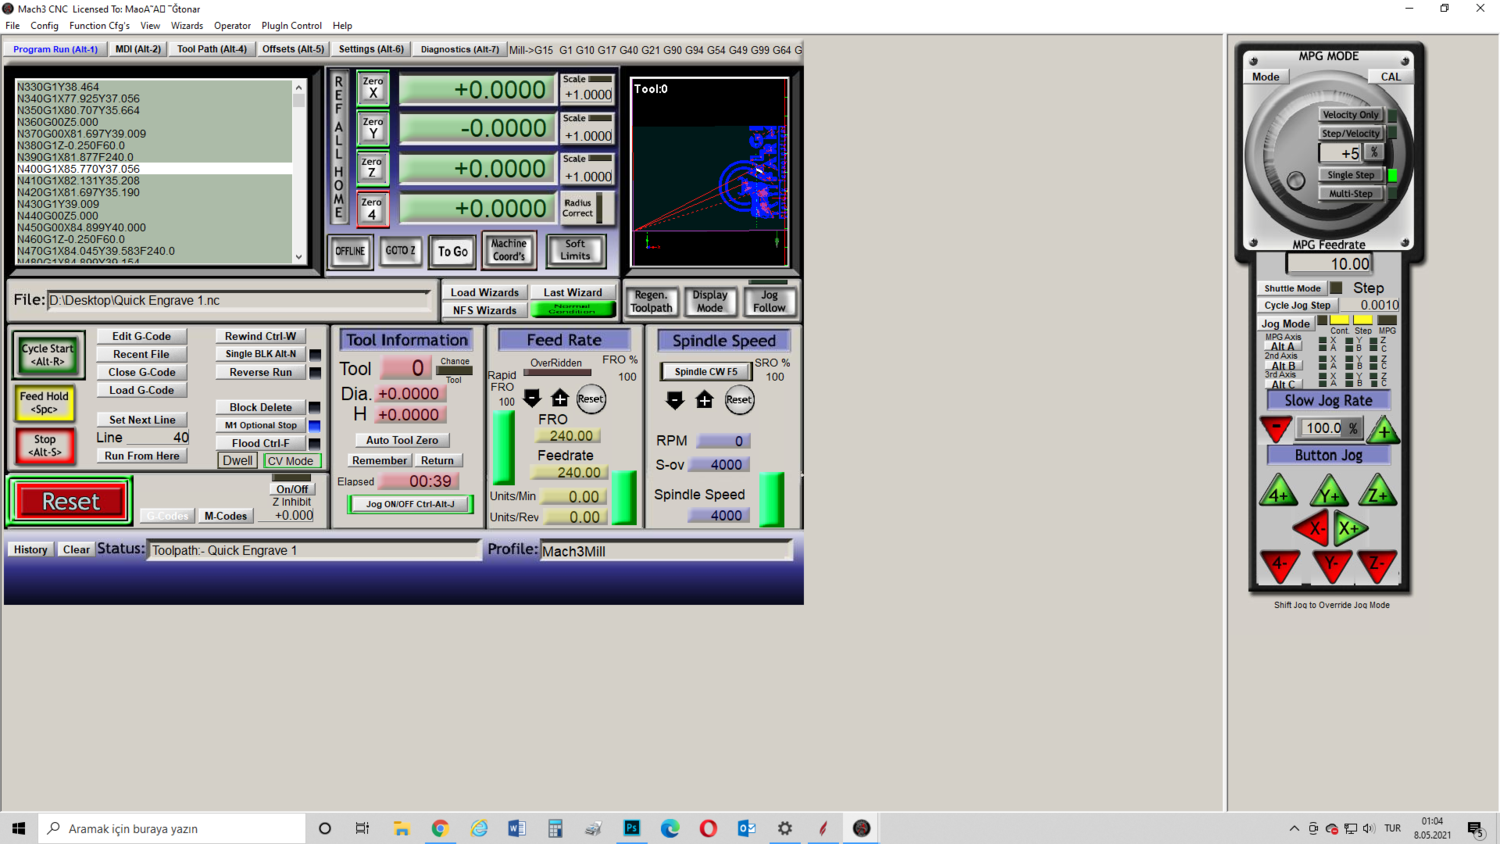This screenshot has width=1500, height=844.
Task: Click the Load G-Code button
Action: pos(141,390)
